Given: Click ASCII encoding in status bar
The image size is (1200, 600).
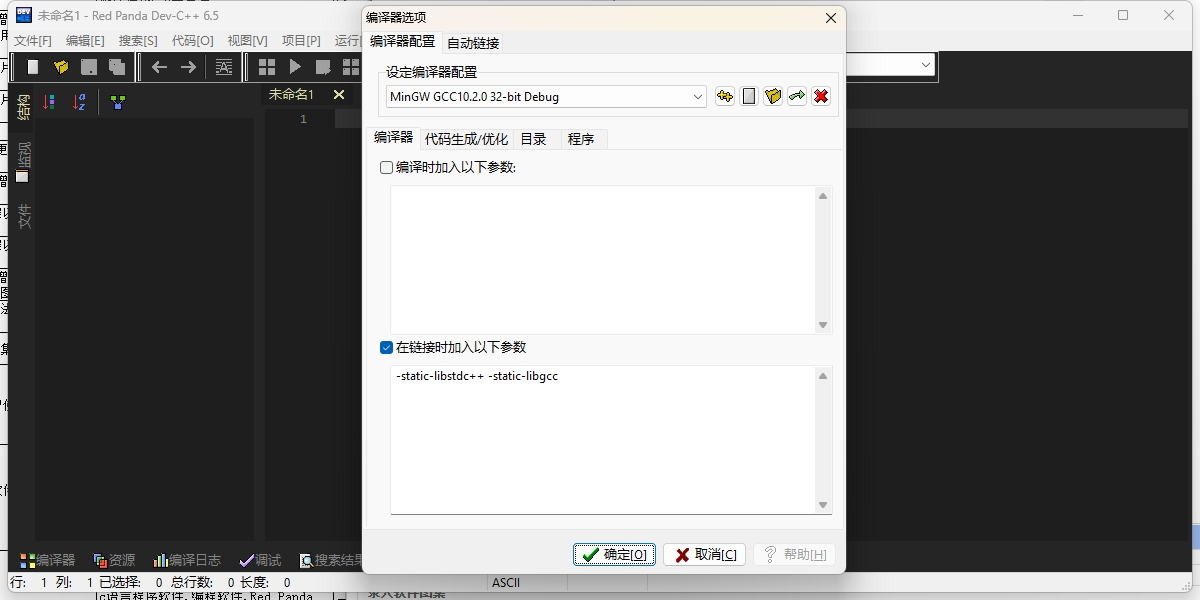Looking at the screenshot, I should coord(506,582).
